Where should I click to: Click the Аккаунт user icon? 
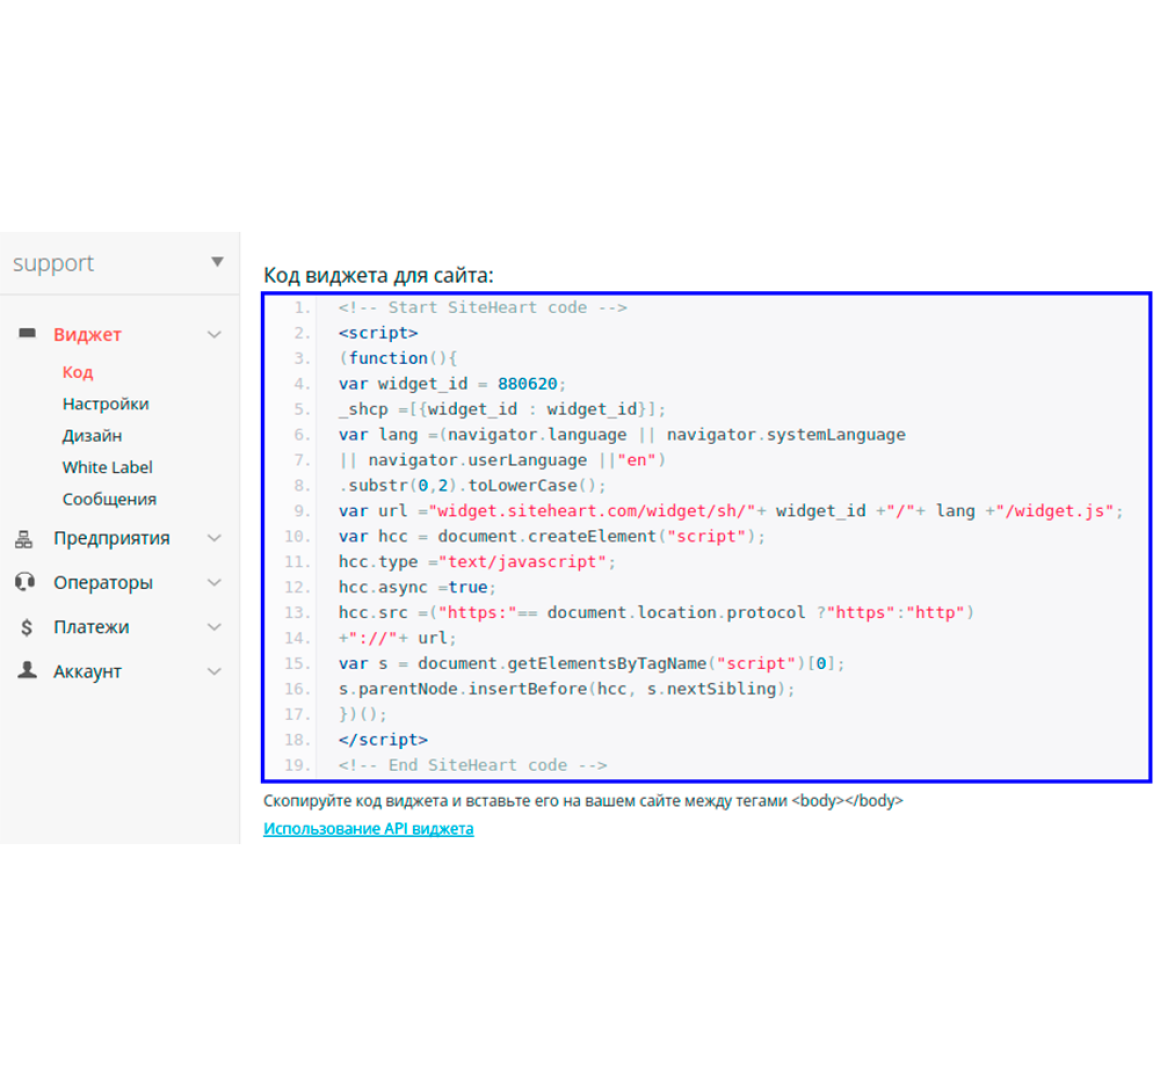click(x=27, y=670)
